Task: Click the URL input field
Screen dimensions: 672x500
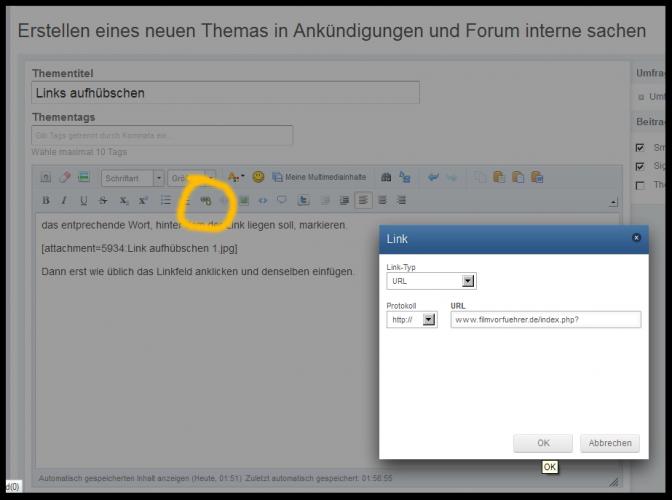Action: [x=545, y=320]
